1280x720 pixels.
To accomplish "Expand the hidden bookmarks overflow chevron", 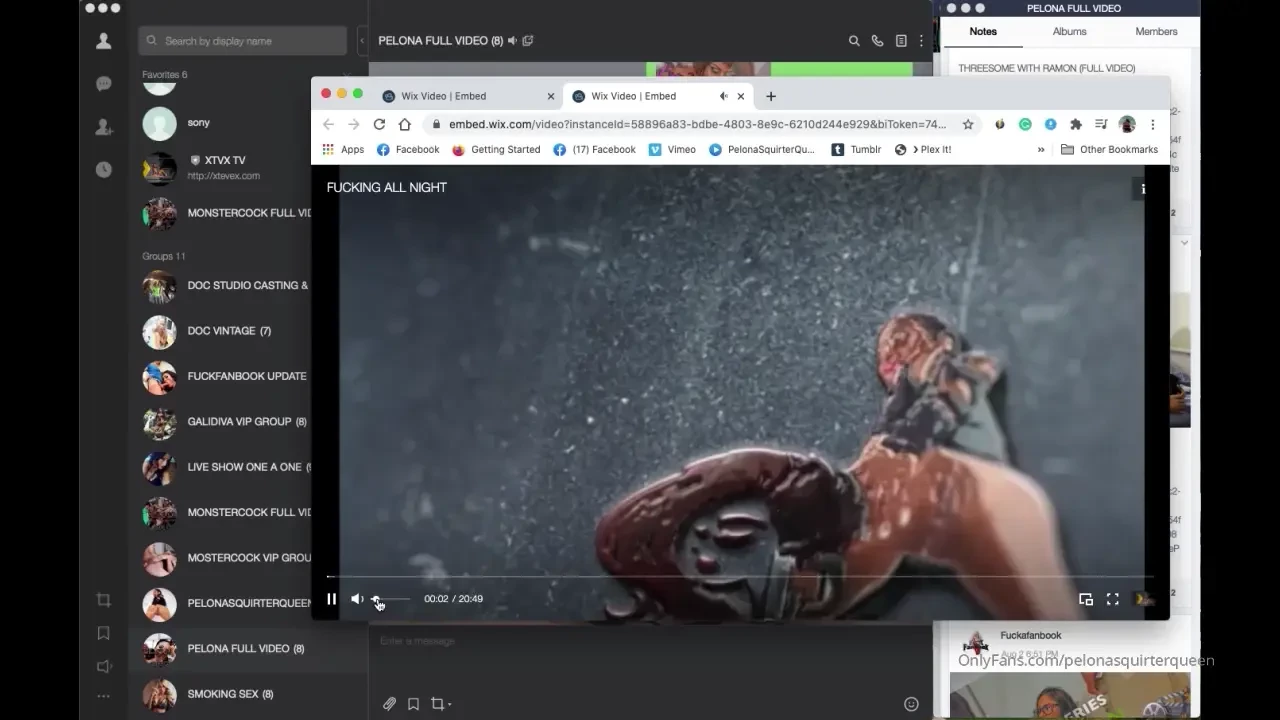I will point(1041,150).
